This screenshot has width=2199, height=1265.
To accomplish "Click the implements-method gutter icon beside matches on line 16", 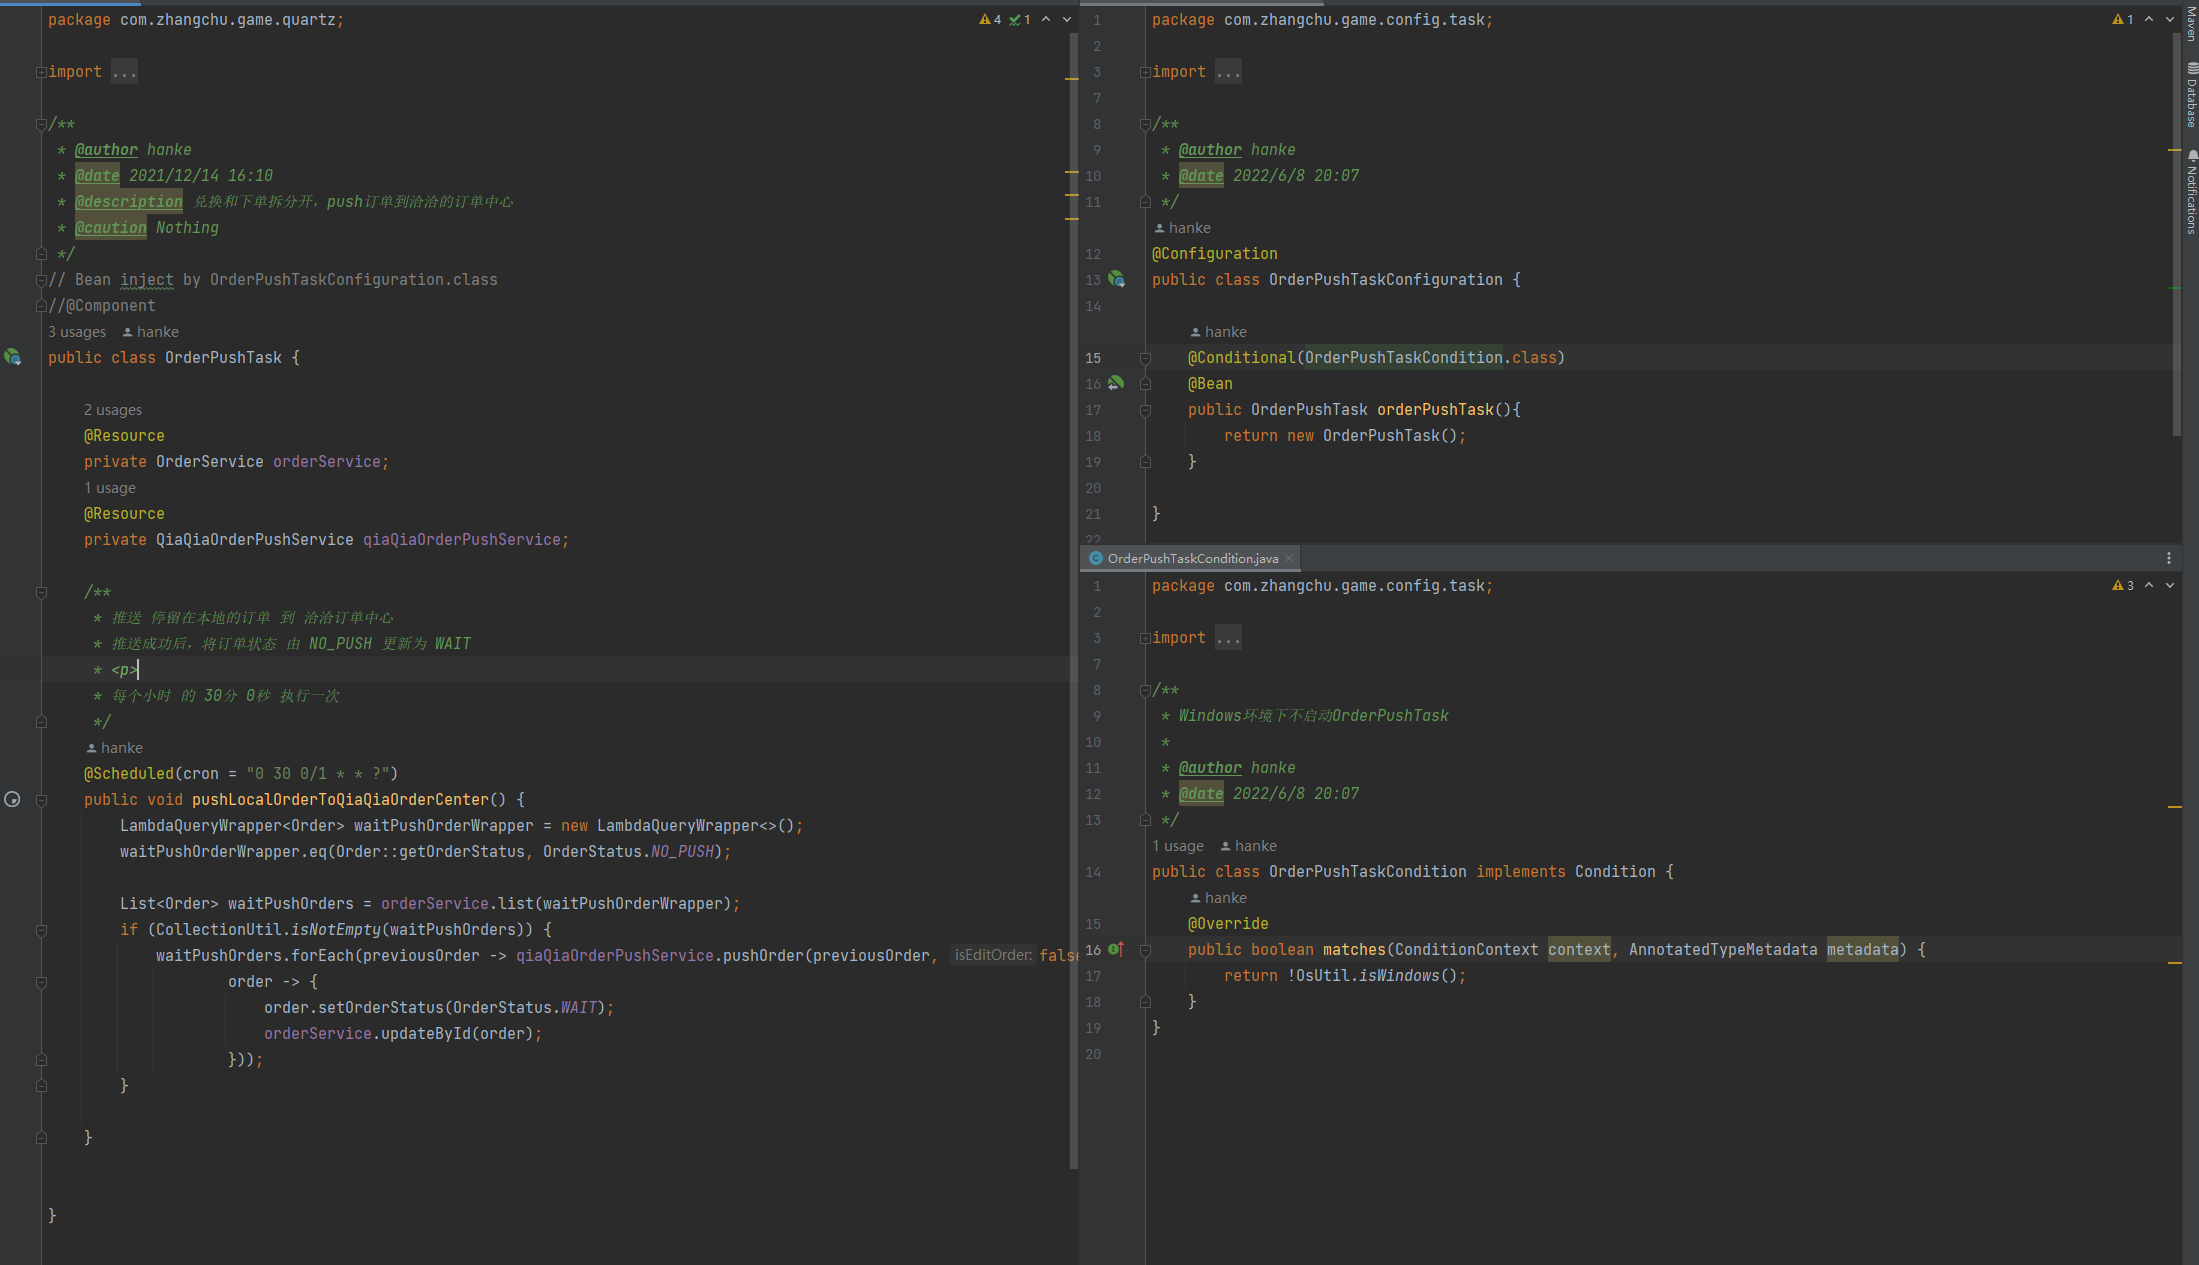I will pyautogui.click(x=1116, y=949).
